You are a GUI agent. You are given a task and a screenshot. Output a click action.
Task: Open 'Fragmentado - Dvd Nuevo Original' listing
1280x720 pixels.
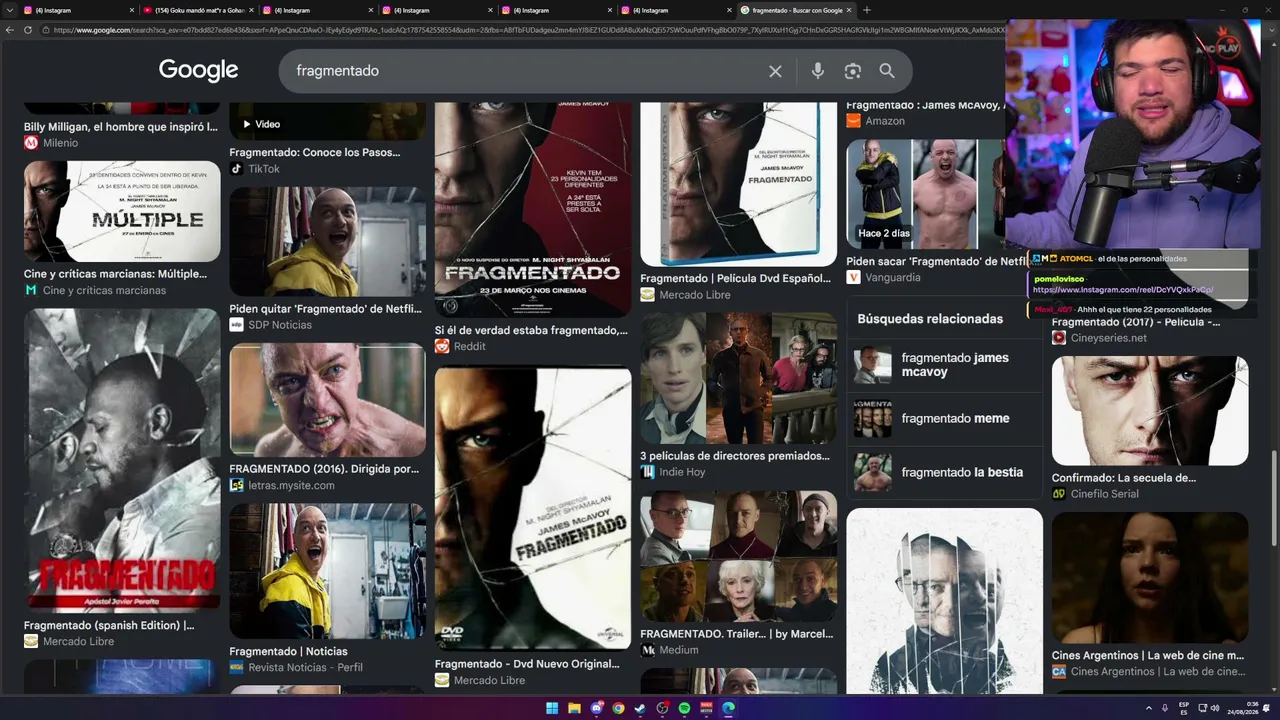(528, 664)
